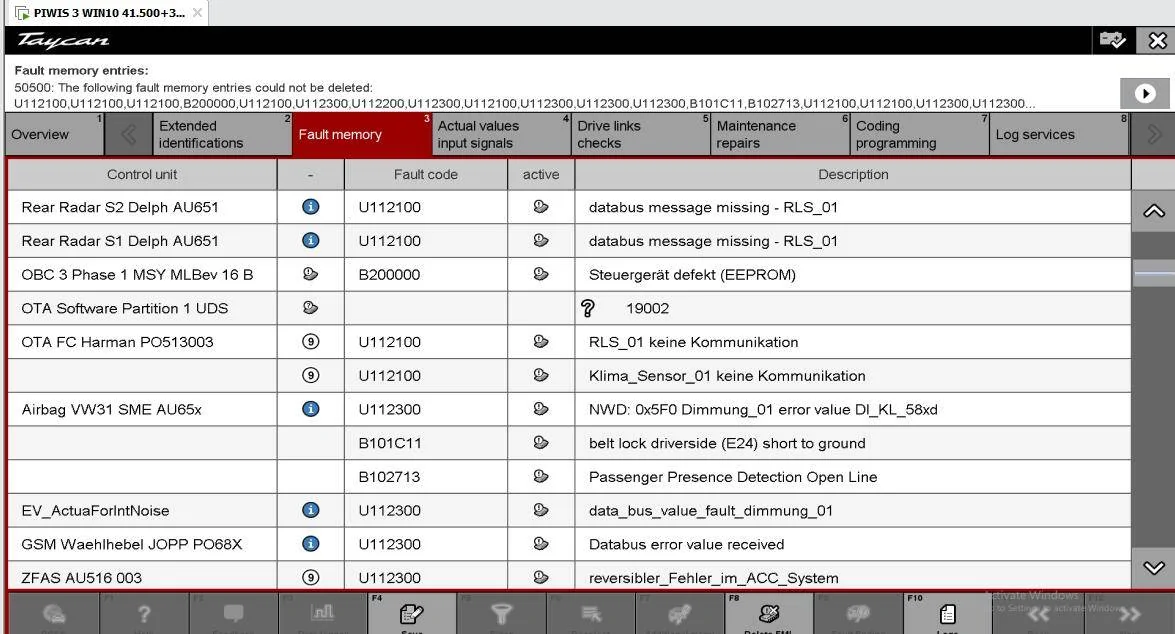1175x634 pixels.
Task: Click scroll down chevron of fault list
Action: coord(1153,567)
